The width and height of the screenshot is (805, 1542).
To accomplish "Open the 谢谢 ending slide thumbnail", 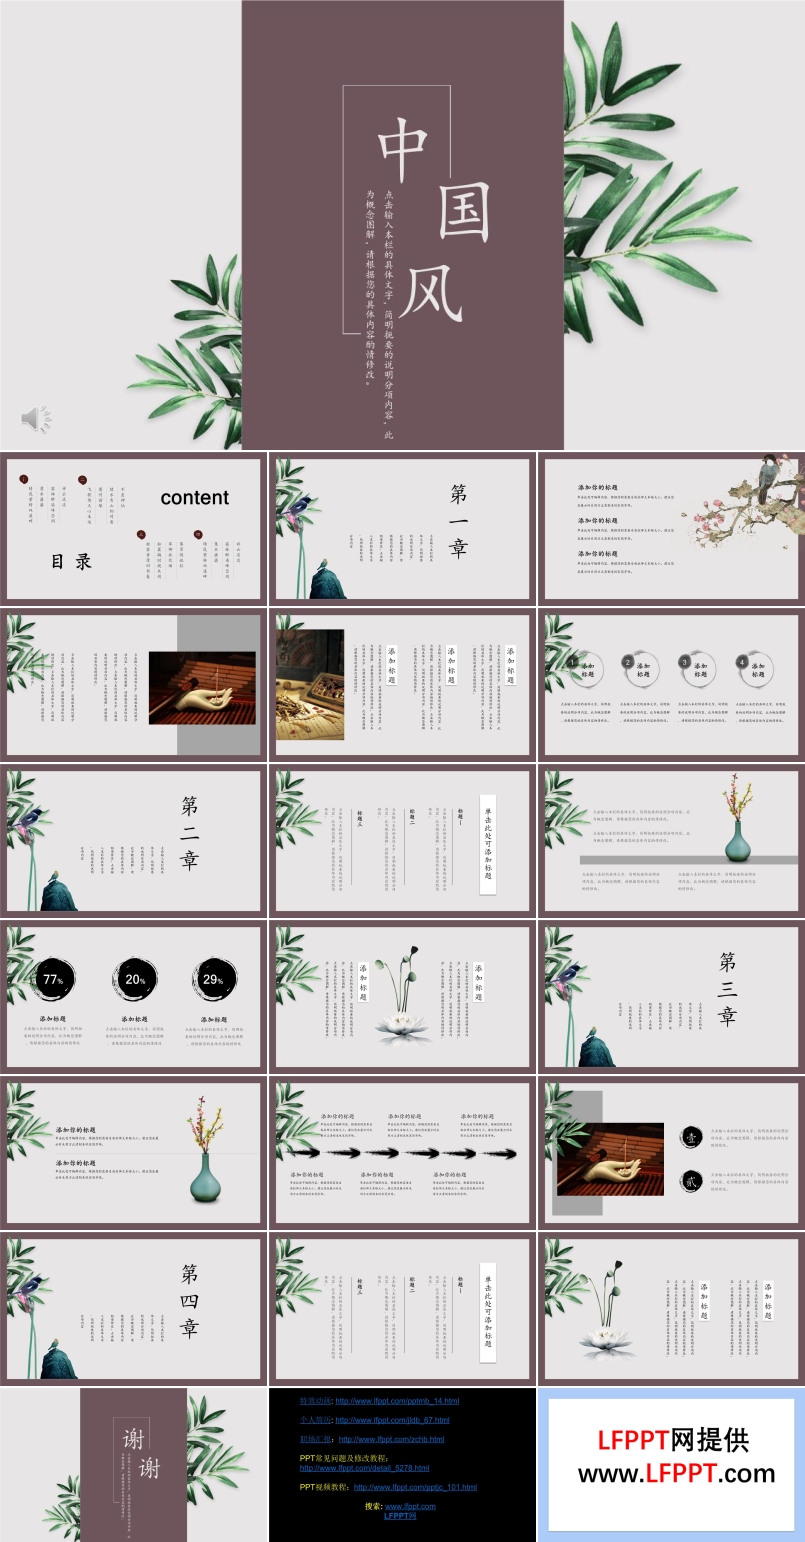I will pyautogui.click(x=133, y=1464).
